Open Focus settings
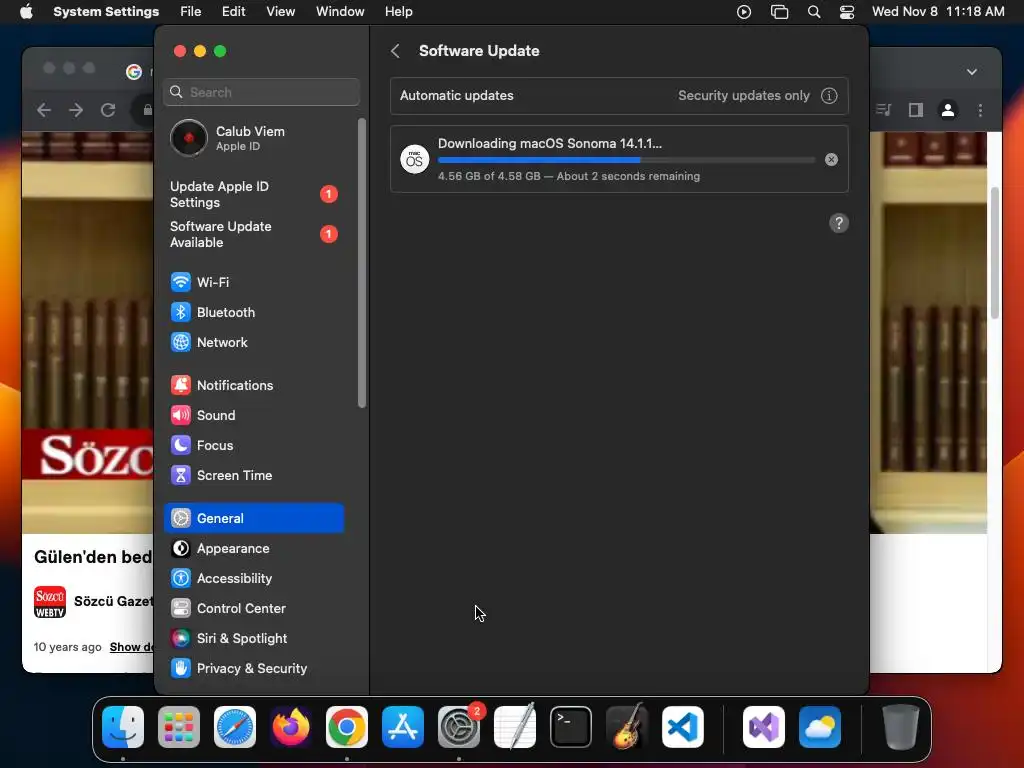This screenshot has width=1024, height=768. (253, 445)
